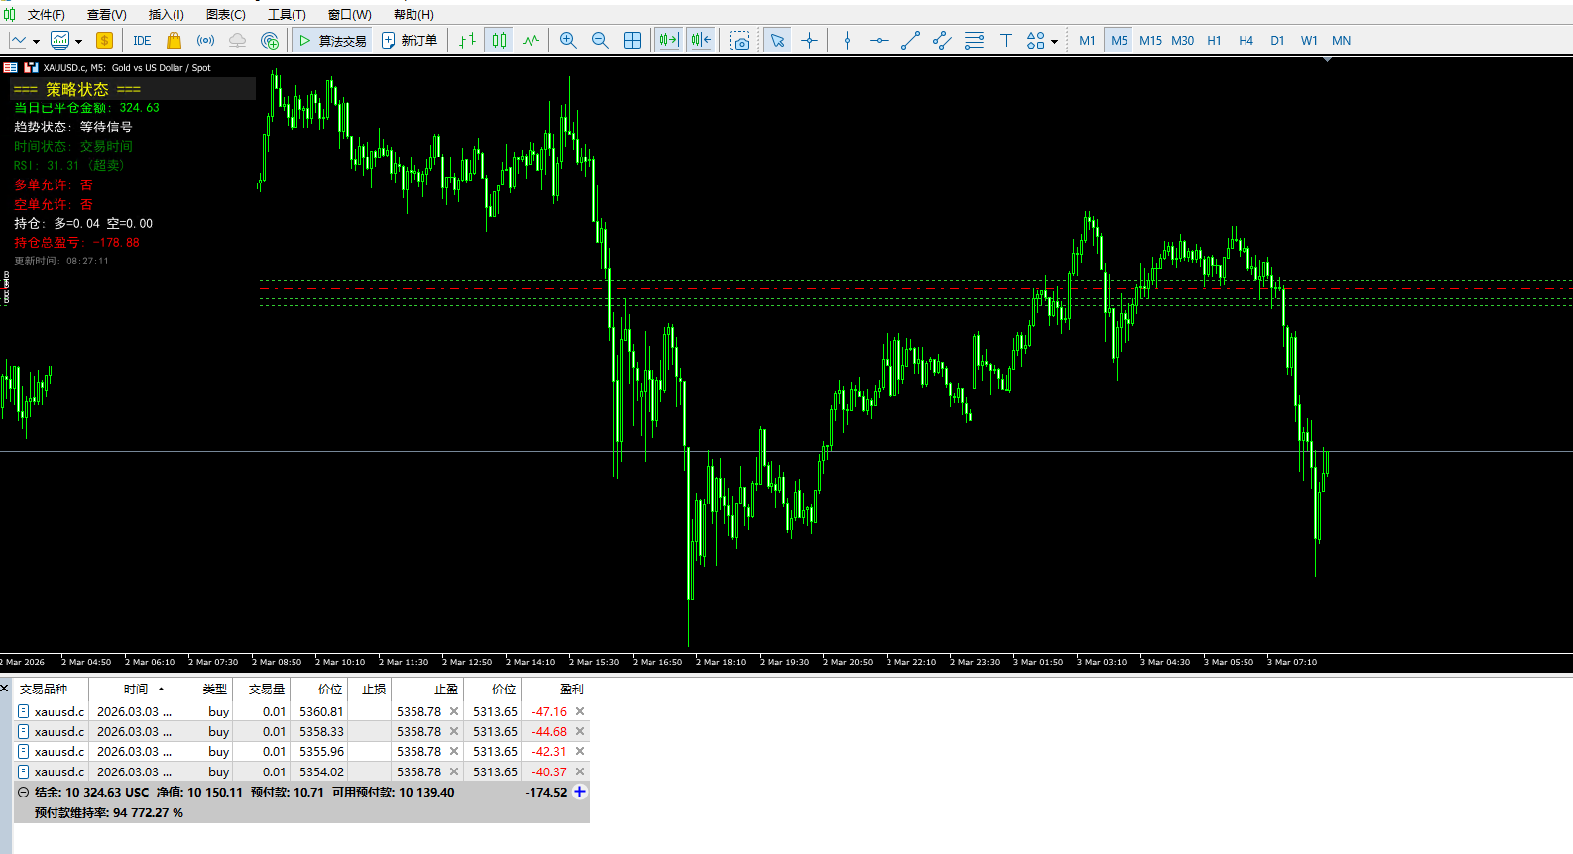Click the shapes objects icon
The width and height of the screenshot is (1573, 854).
pyautogui.click(x=1036, y=40)
